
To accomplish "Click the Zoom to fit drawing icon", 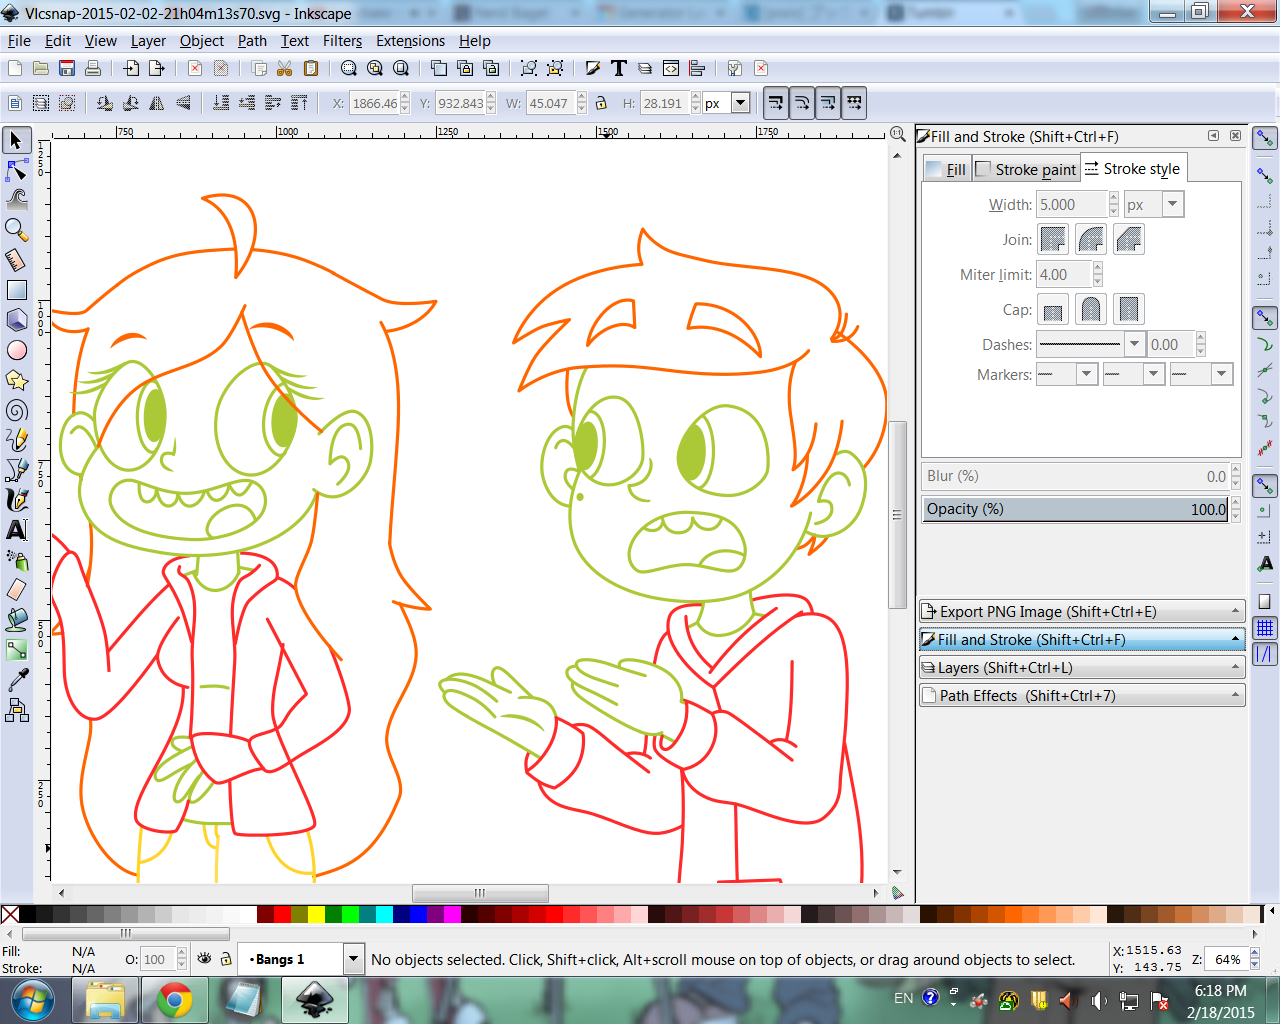I will coord(375,68).
